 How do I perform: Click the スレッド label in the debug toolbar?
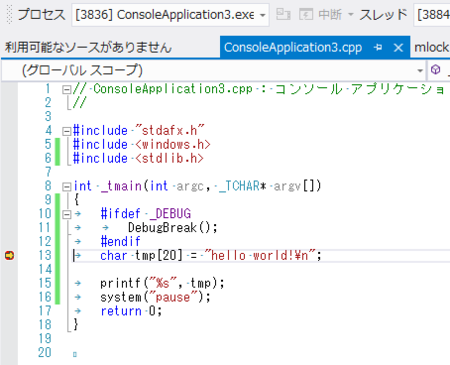pyautogui.click(x=383, y=15)
